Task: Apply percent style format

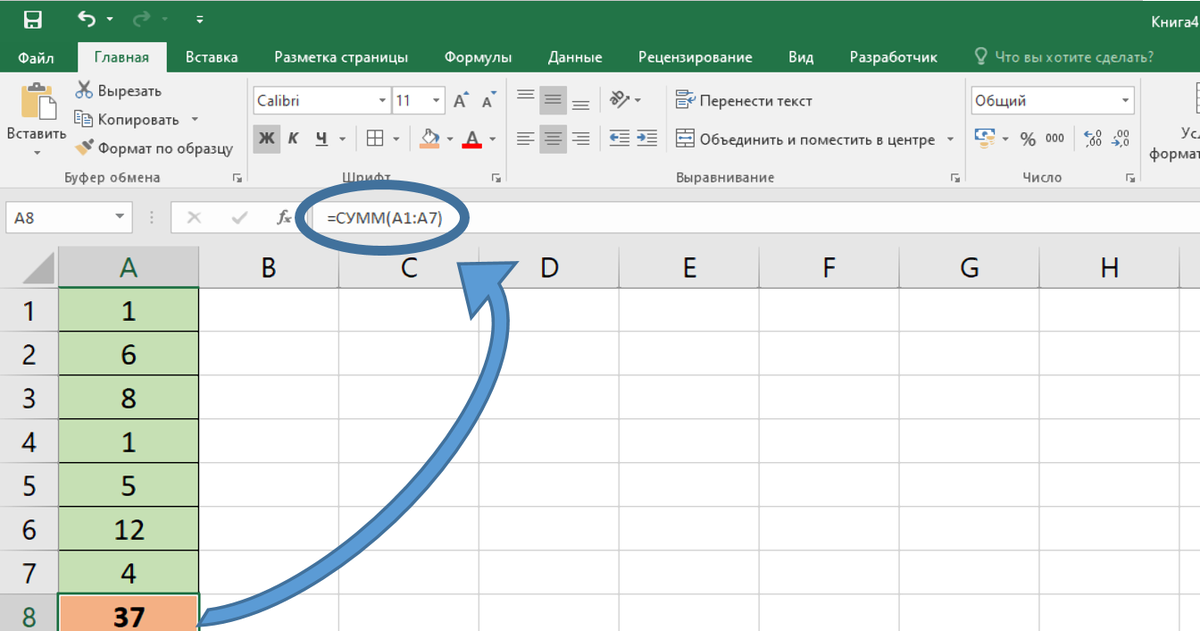Action: coord(1027,139)
